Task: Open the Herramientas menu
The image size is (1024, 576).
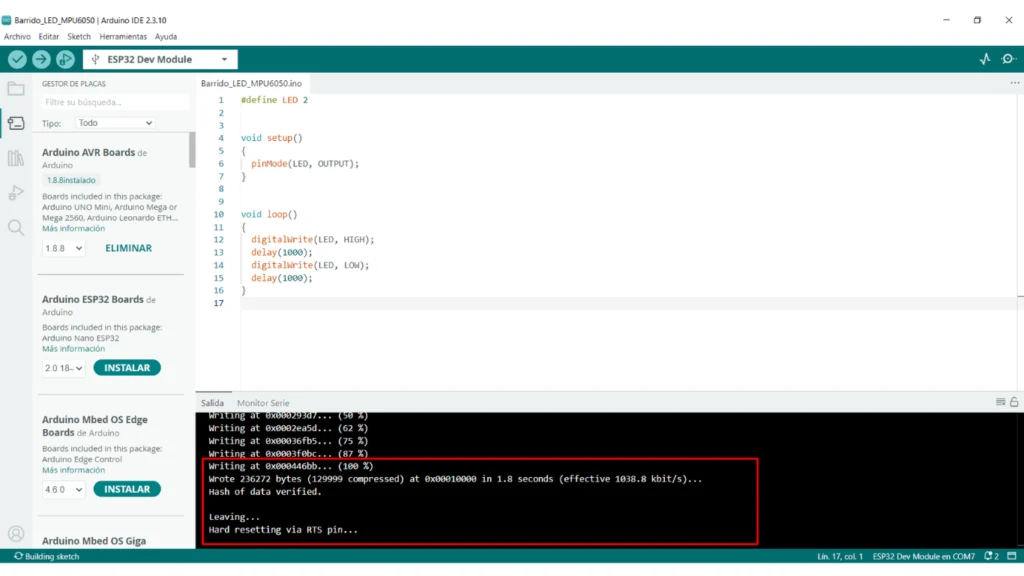Action: pos(123,37)
